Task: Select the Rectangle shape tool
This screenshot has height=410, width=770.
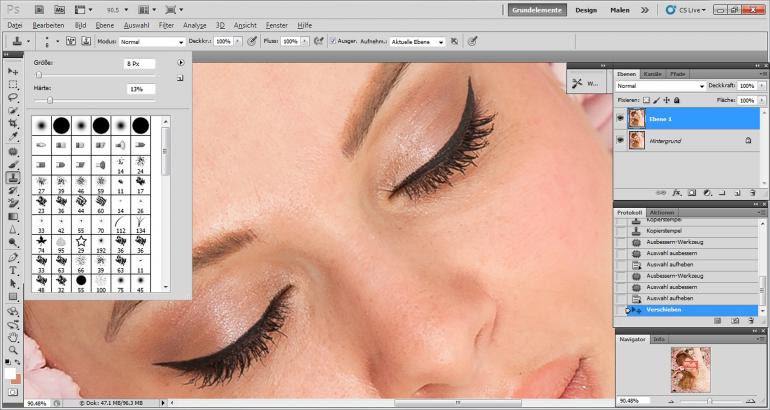Action: click(13, 297)
